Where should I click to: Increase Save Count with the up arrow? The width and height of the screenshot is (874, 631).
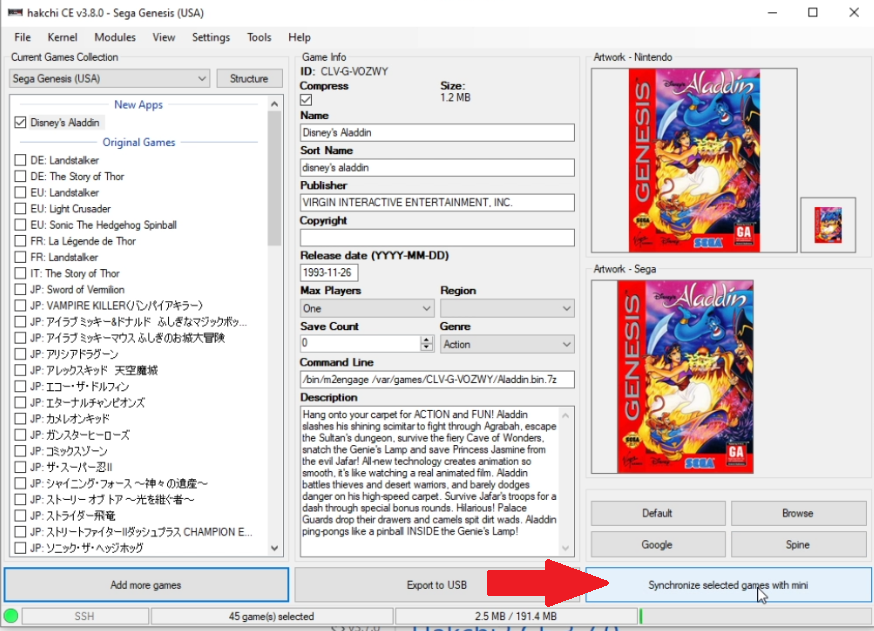click(427, 339)
